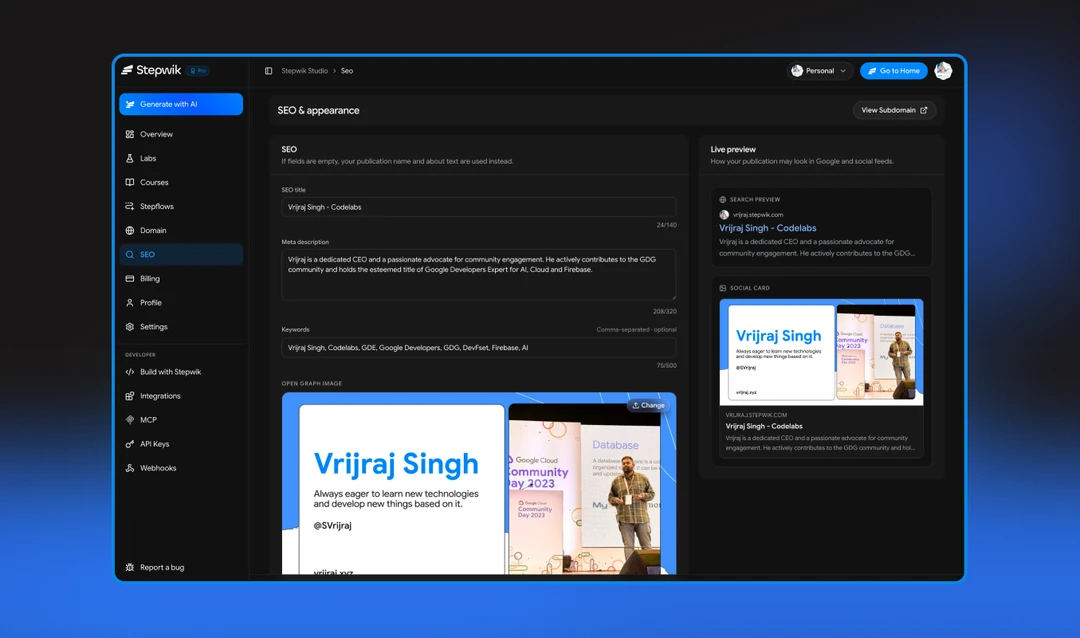Expand the Personal workspace dropdown
1080x638 pixels.
(820, 71)
